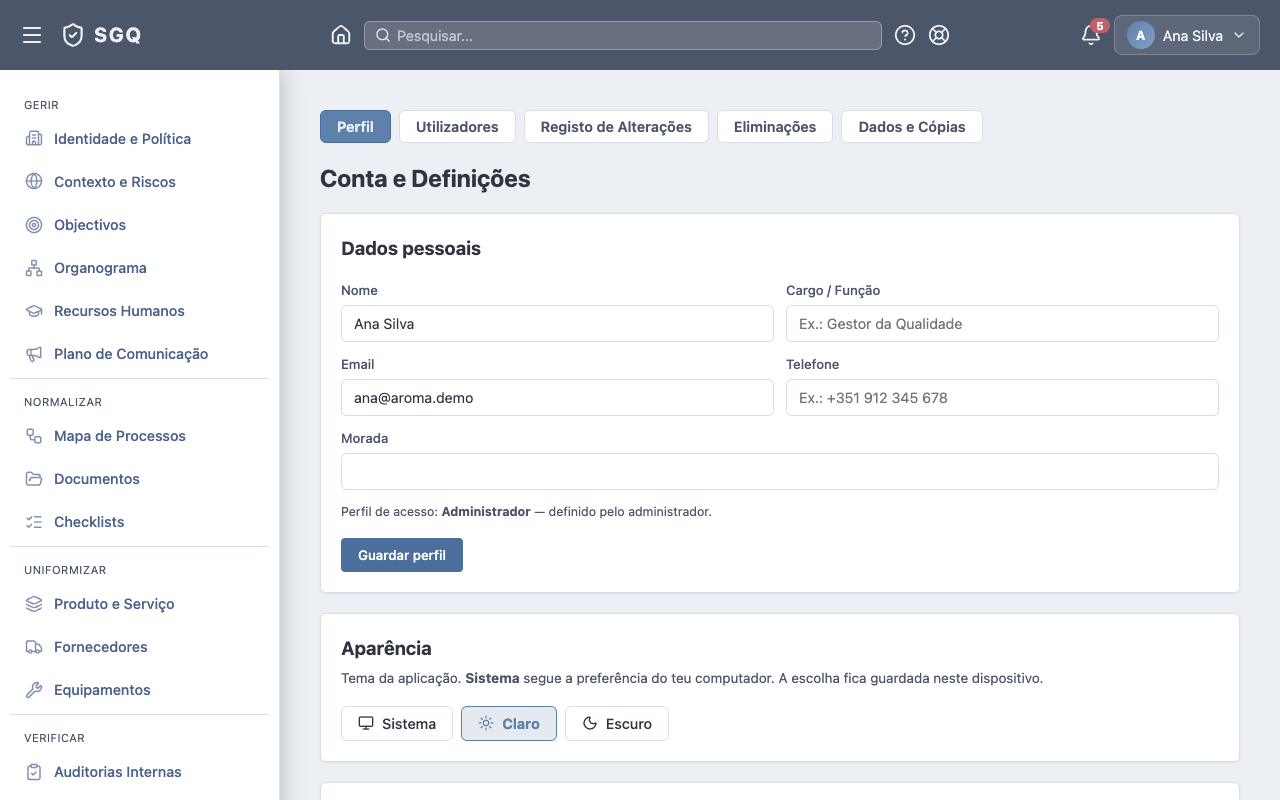1280x800 pixels.
Task: Open the Eliminações tab
Action: point(775,127)
